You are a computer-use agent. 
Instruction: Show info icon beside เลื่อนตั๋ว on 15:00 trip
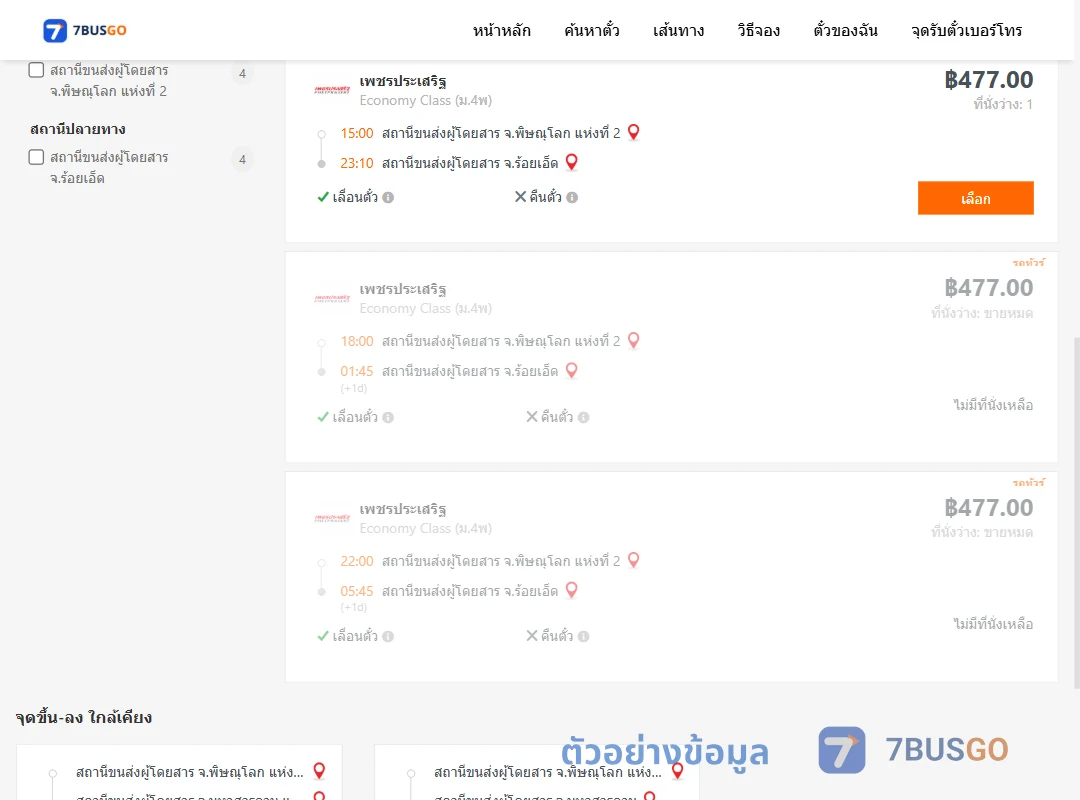tap(388, 198)
